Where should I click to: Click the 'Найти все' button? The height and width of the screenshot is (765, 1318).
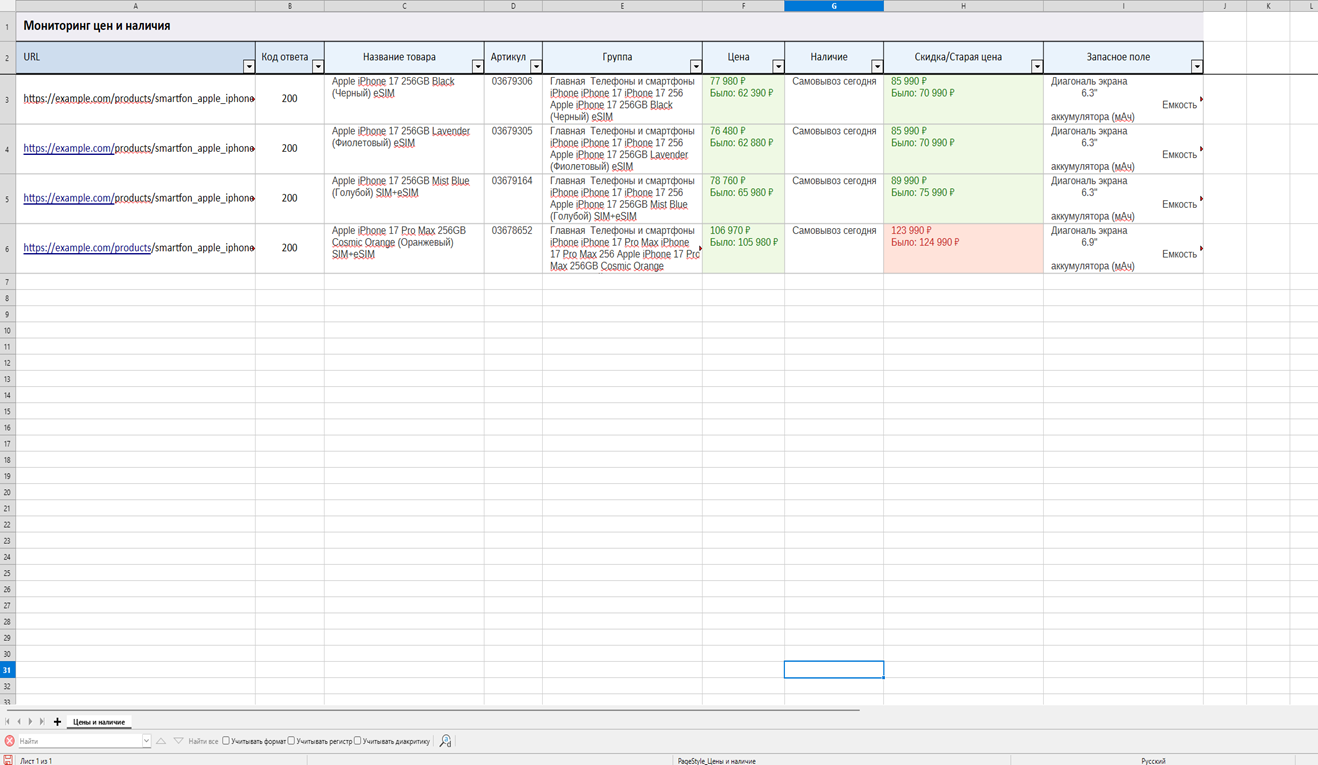point(203,741)
